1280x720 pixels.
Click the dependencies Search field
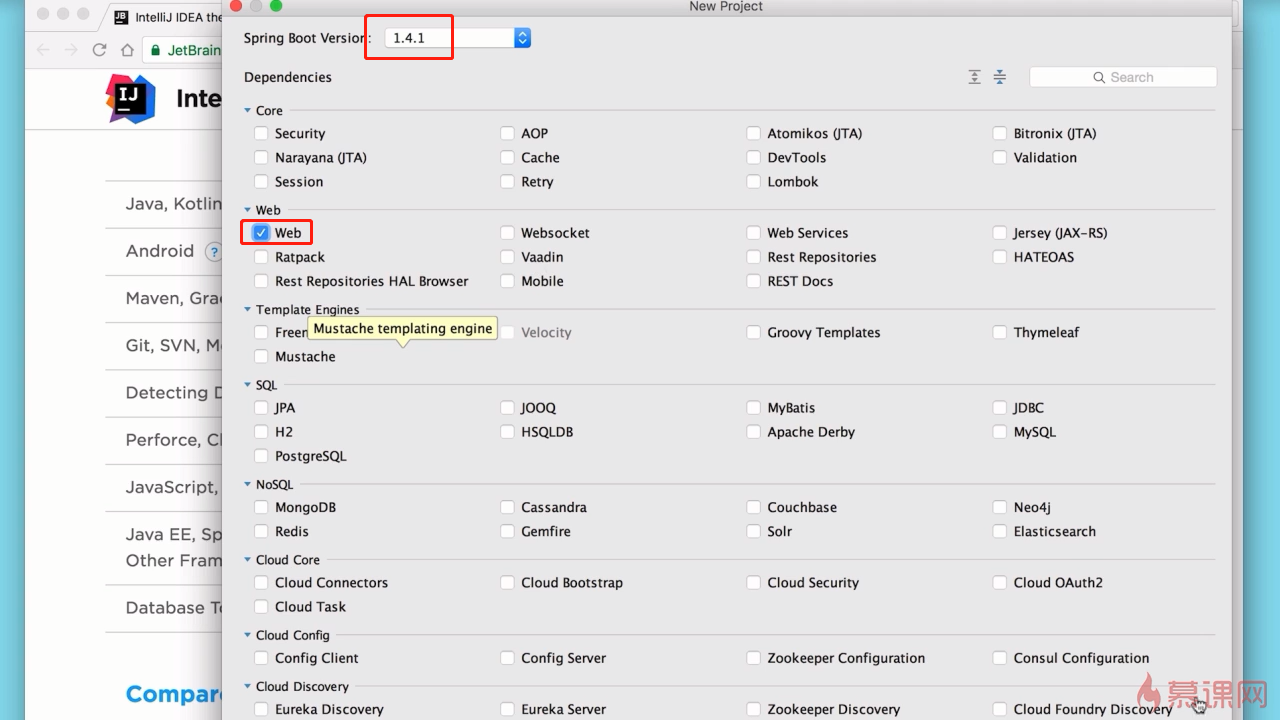(1123, 77)
